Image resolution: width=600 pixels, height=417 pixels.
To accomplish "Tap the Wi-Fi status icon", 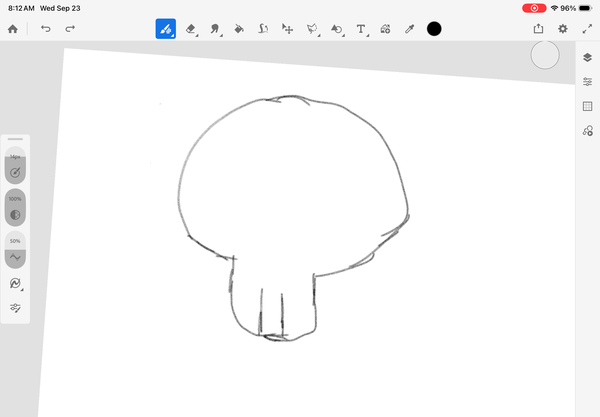I will coord(554,8).
